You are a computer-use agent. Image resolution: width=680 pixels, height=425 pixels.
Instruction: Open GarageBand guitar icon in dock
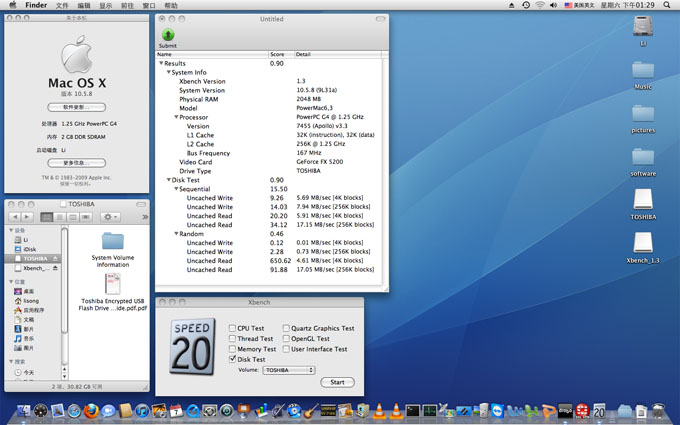pyautogui.click(x=311, y=410)
